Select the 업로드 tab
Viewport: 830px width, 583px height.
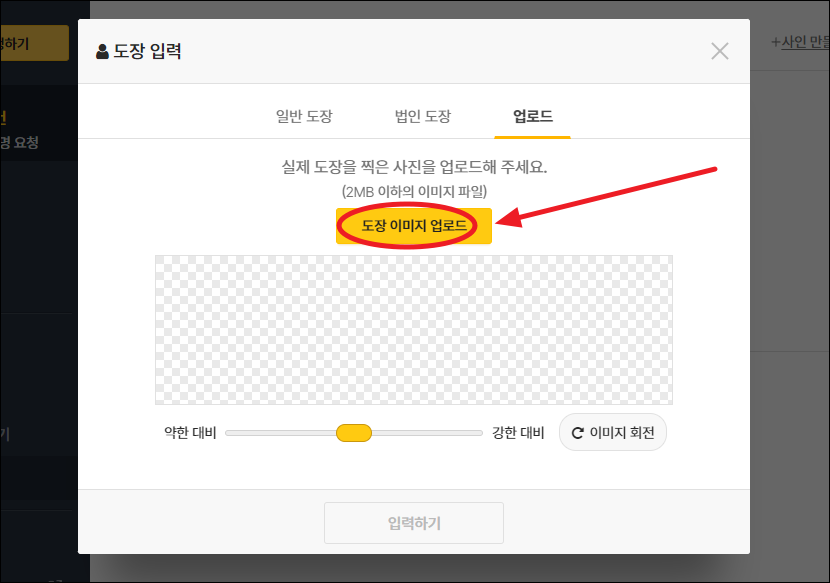pyautogui.click(x=532, y=116)
